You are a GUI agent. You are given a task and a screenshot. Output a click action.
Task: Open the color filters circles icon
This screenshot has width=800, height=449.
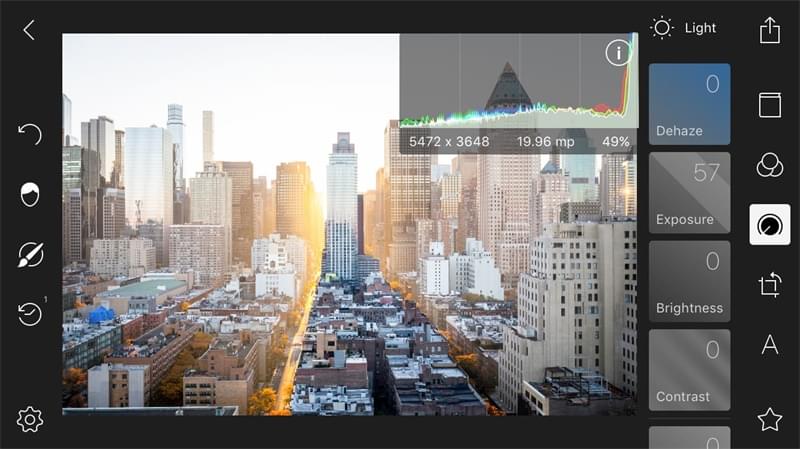769,165
